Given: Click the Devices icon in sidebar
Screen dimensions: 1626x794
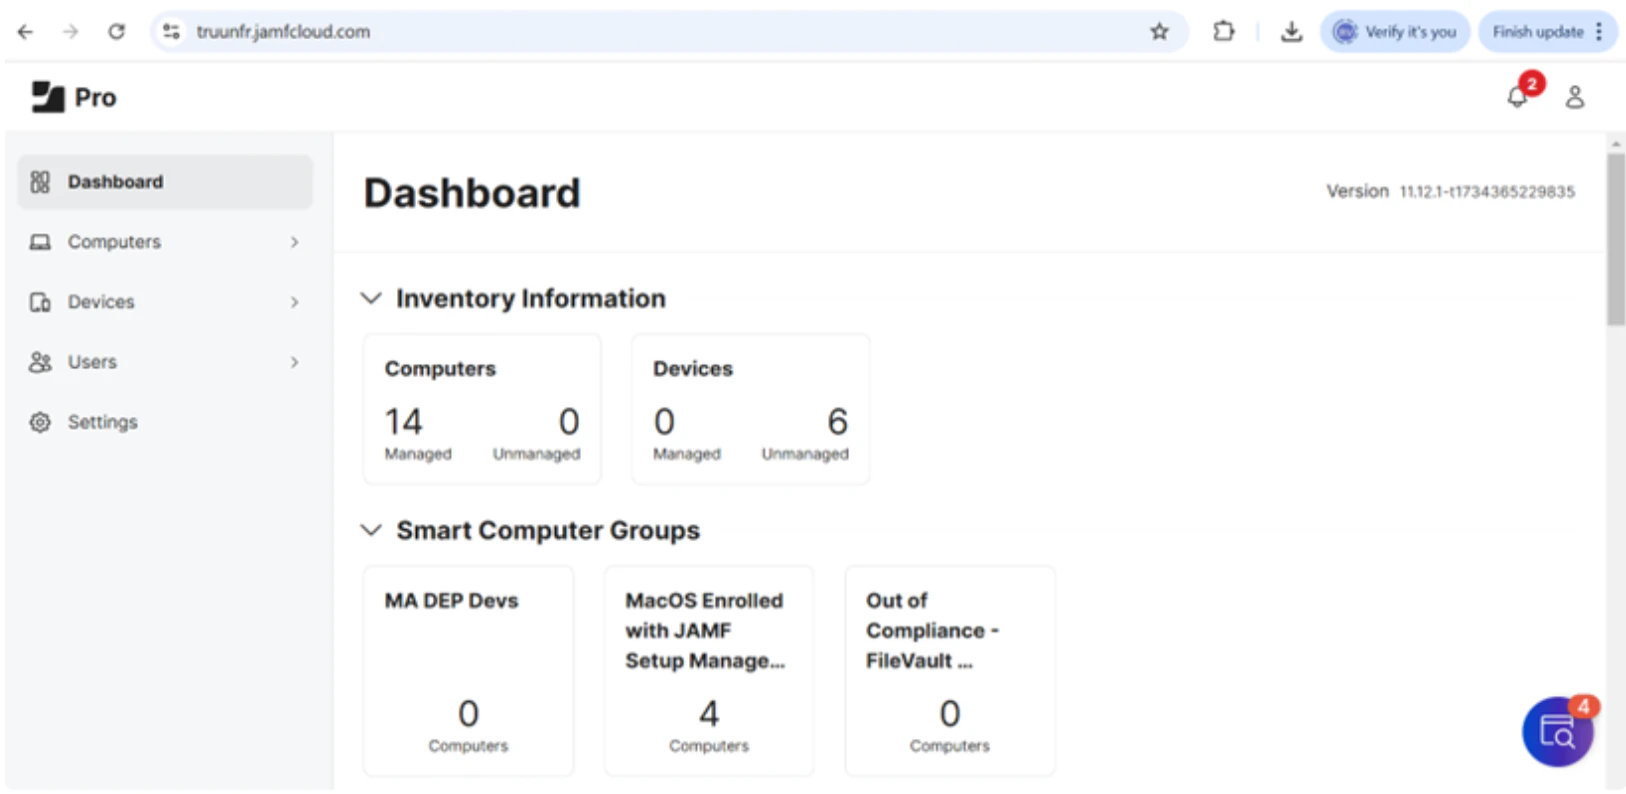Looking at the screenshot, I should pyautogui.click(x=40, y=302).
